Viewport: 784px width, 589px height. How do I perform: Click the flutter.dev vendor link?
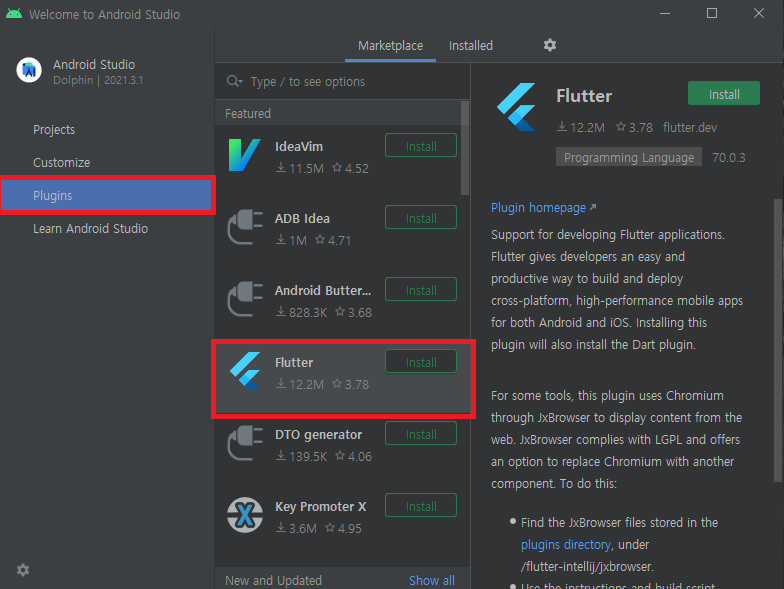click(x=690, y=128)
